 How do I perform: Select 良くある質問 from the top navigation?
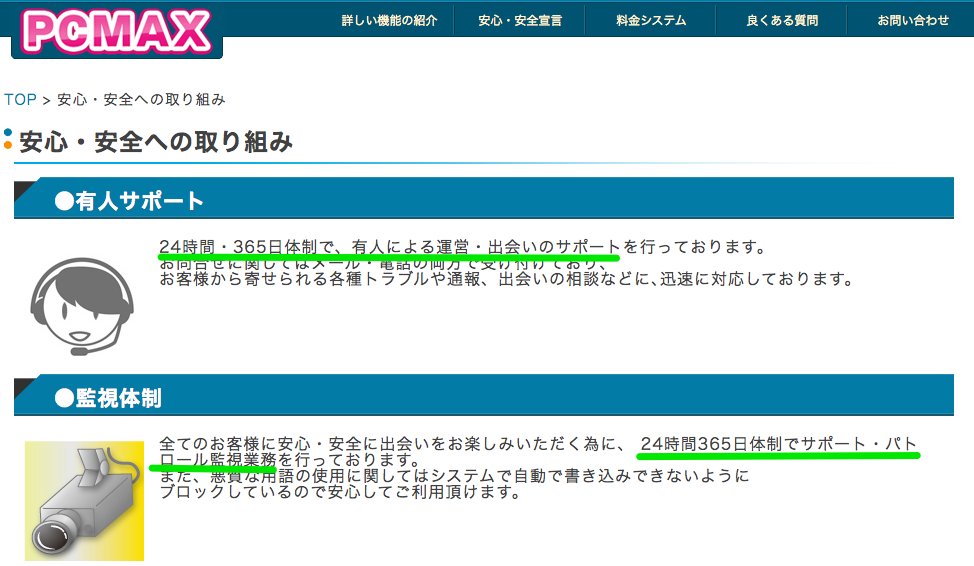[781, 20]
